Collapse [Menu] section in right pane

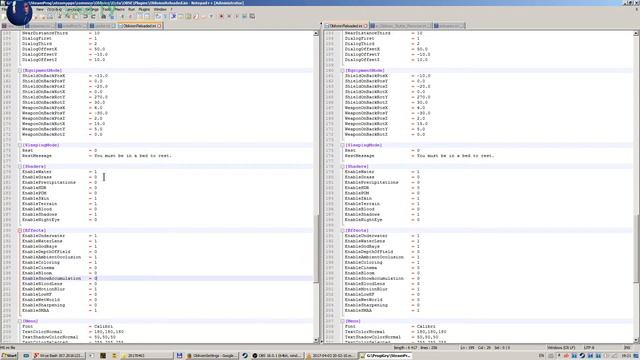342,321
